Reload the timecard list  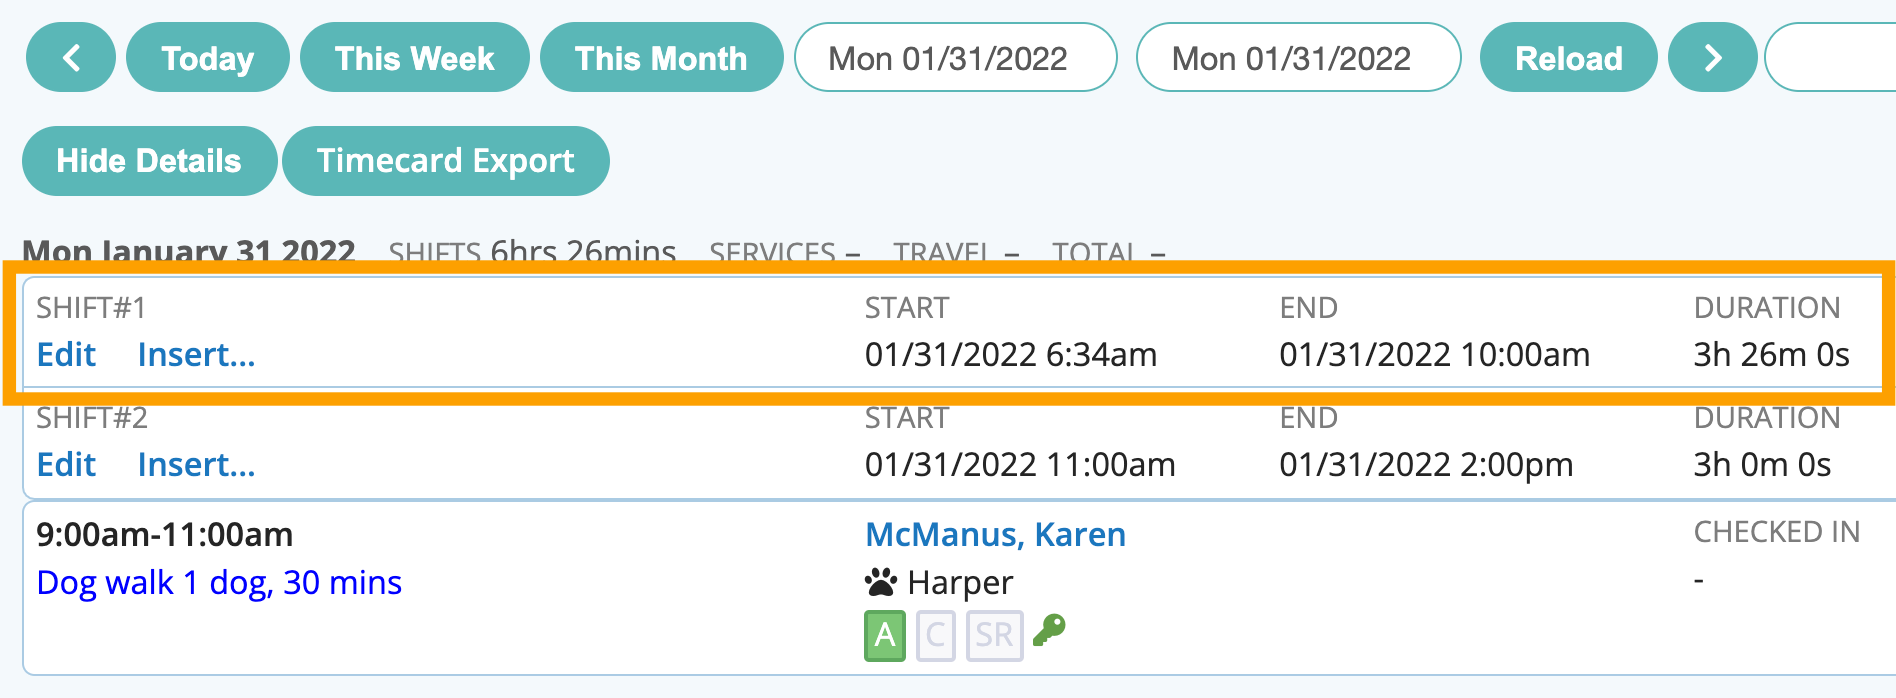coord(1568,58)
